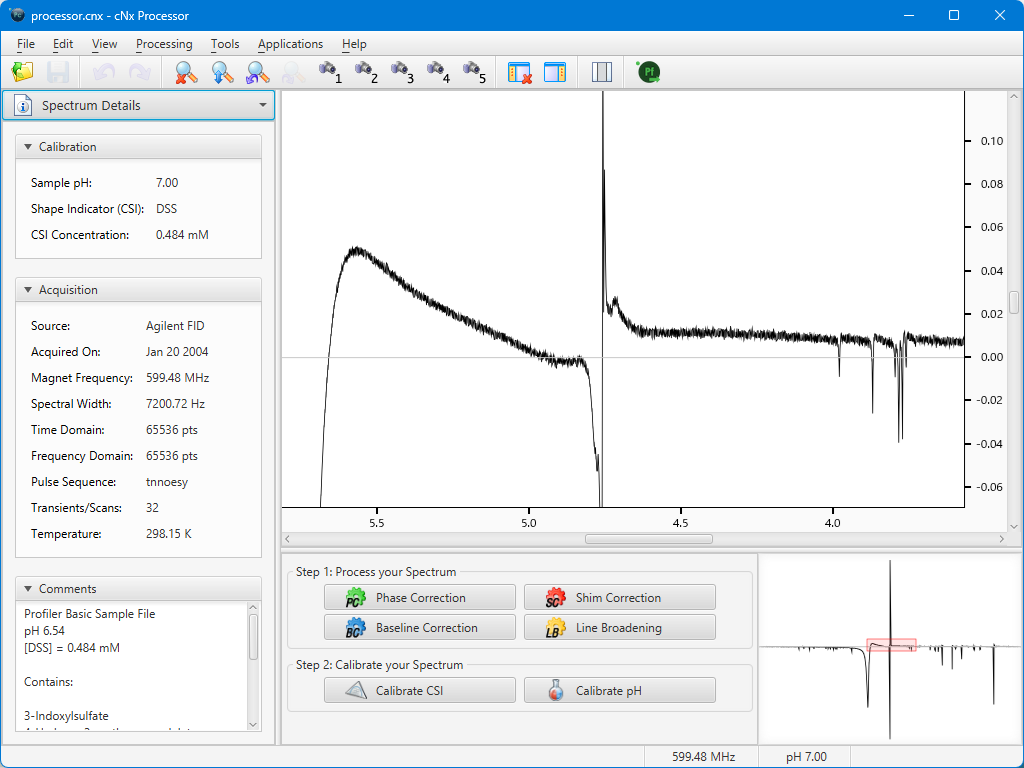Open the Spectrum Details dropdown
Viewport: 1024px width, 768px height.
point(262,105)
